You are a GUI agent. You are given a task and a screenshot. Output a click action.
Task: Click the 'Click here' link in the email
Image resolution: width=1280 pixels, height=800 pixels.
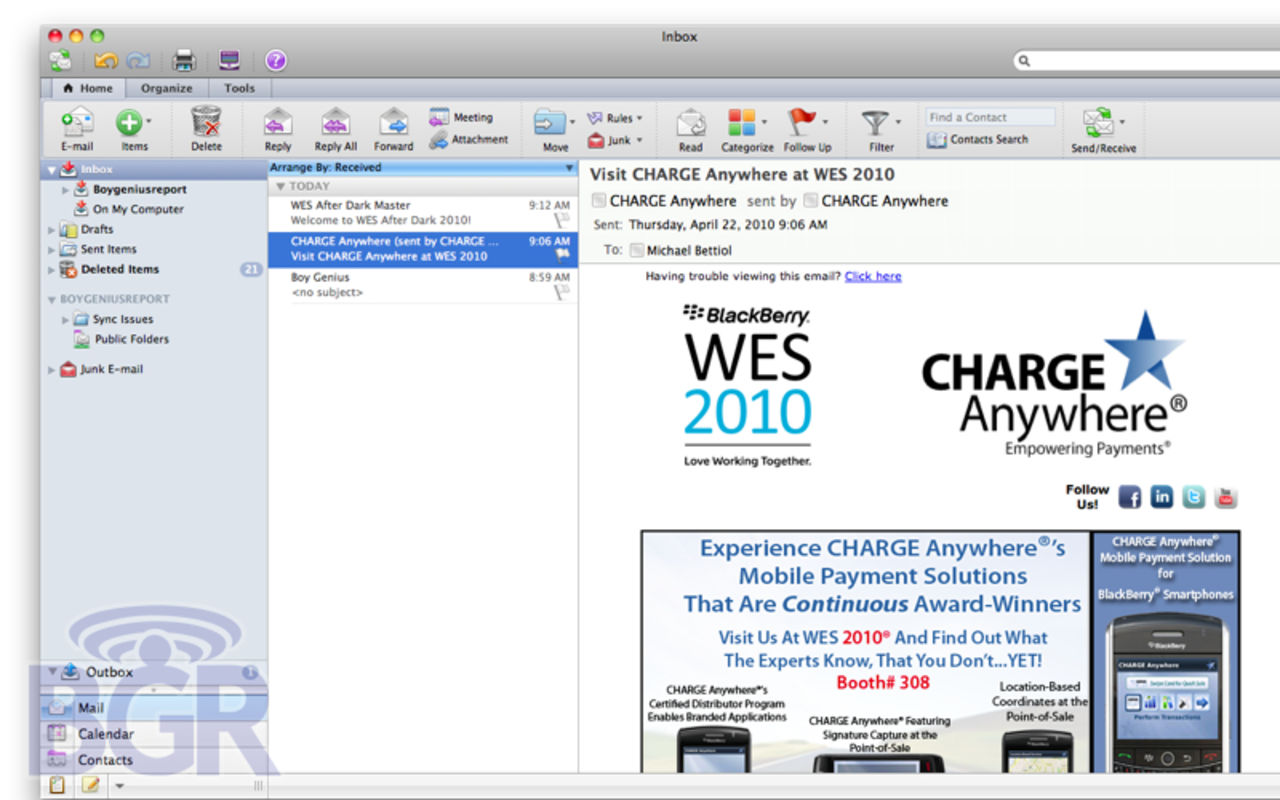872,276
